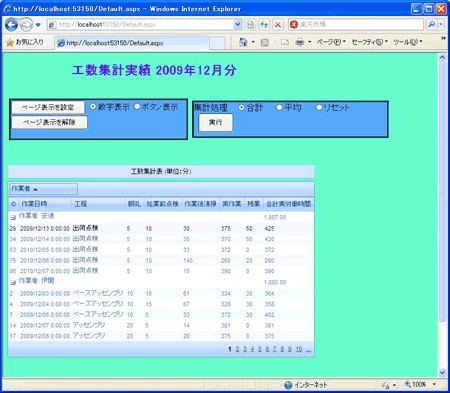Viewport: 450px width, 393px height.
Task: Click the pager ellipsis for more pages
Action: [308, 350]
